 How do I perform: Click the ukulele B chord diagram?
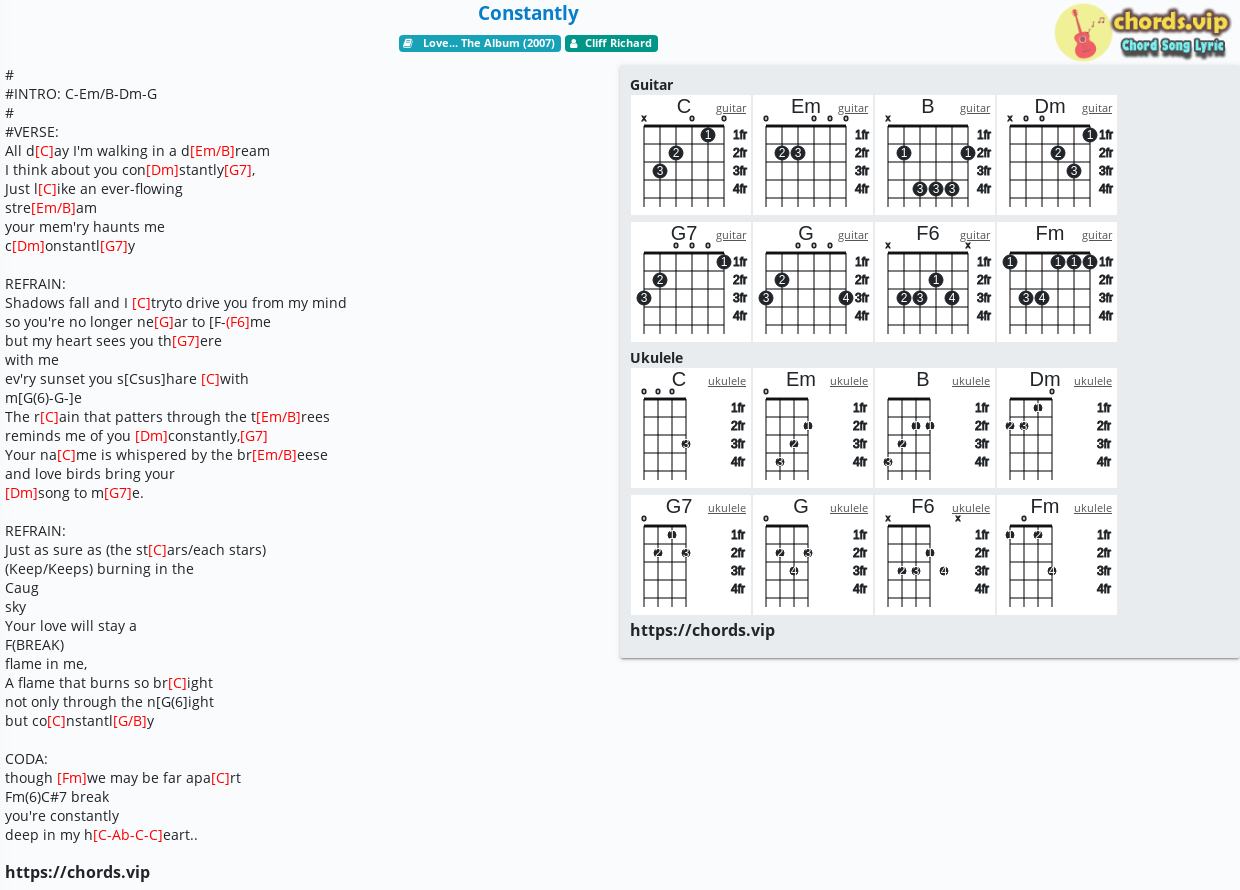(x=935, y=428)
